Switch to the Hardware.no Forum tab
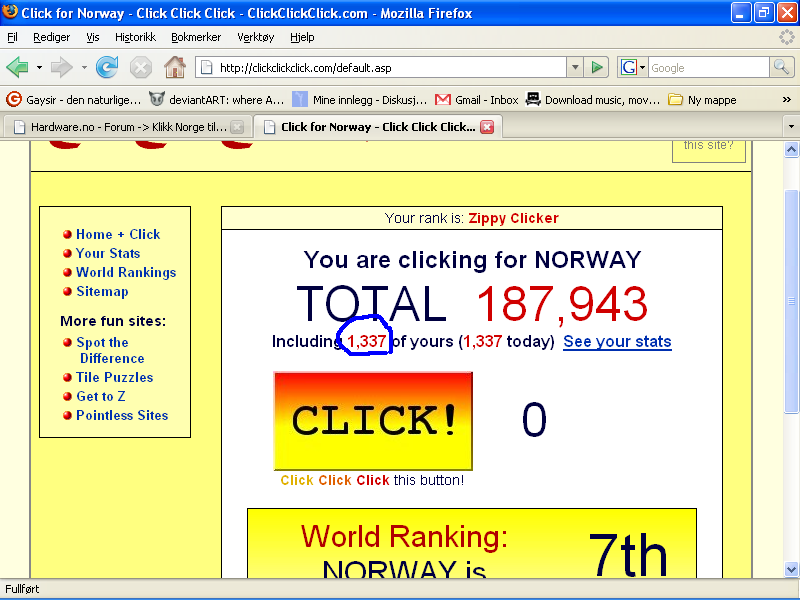The width and height of the screenshot is (800, 600). click(x=128, y=127)
